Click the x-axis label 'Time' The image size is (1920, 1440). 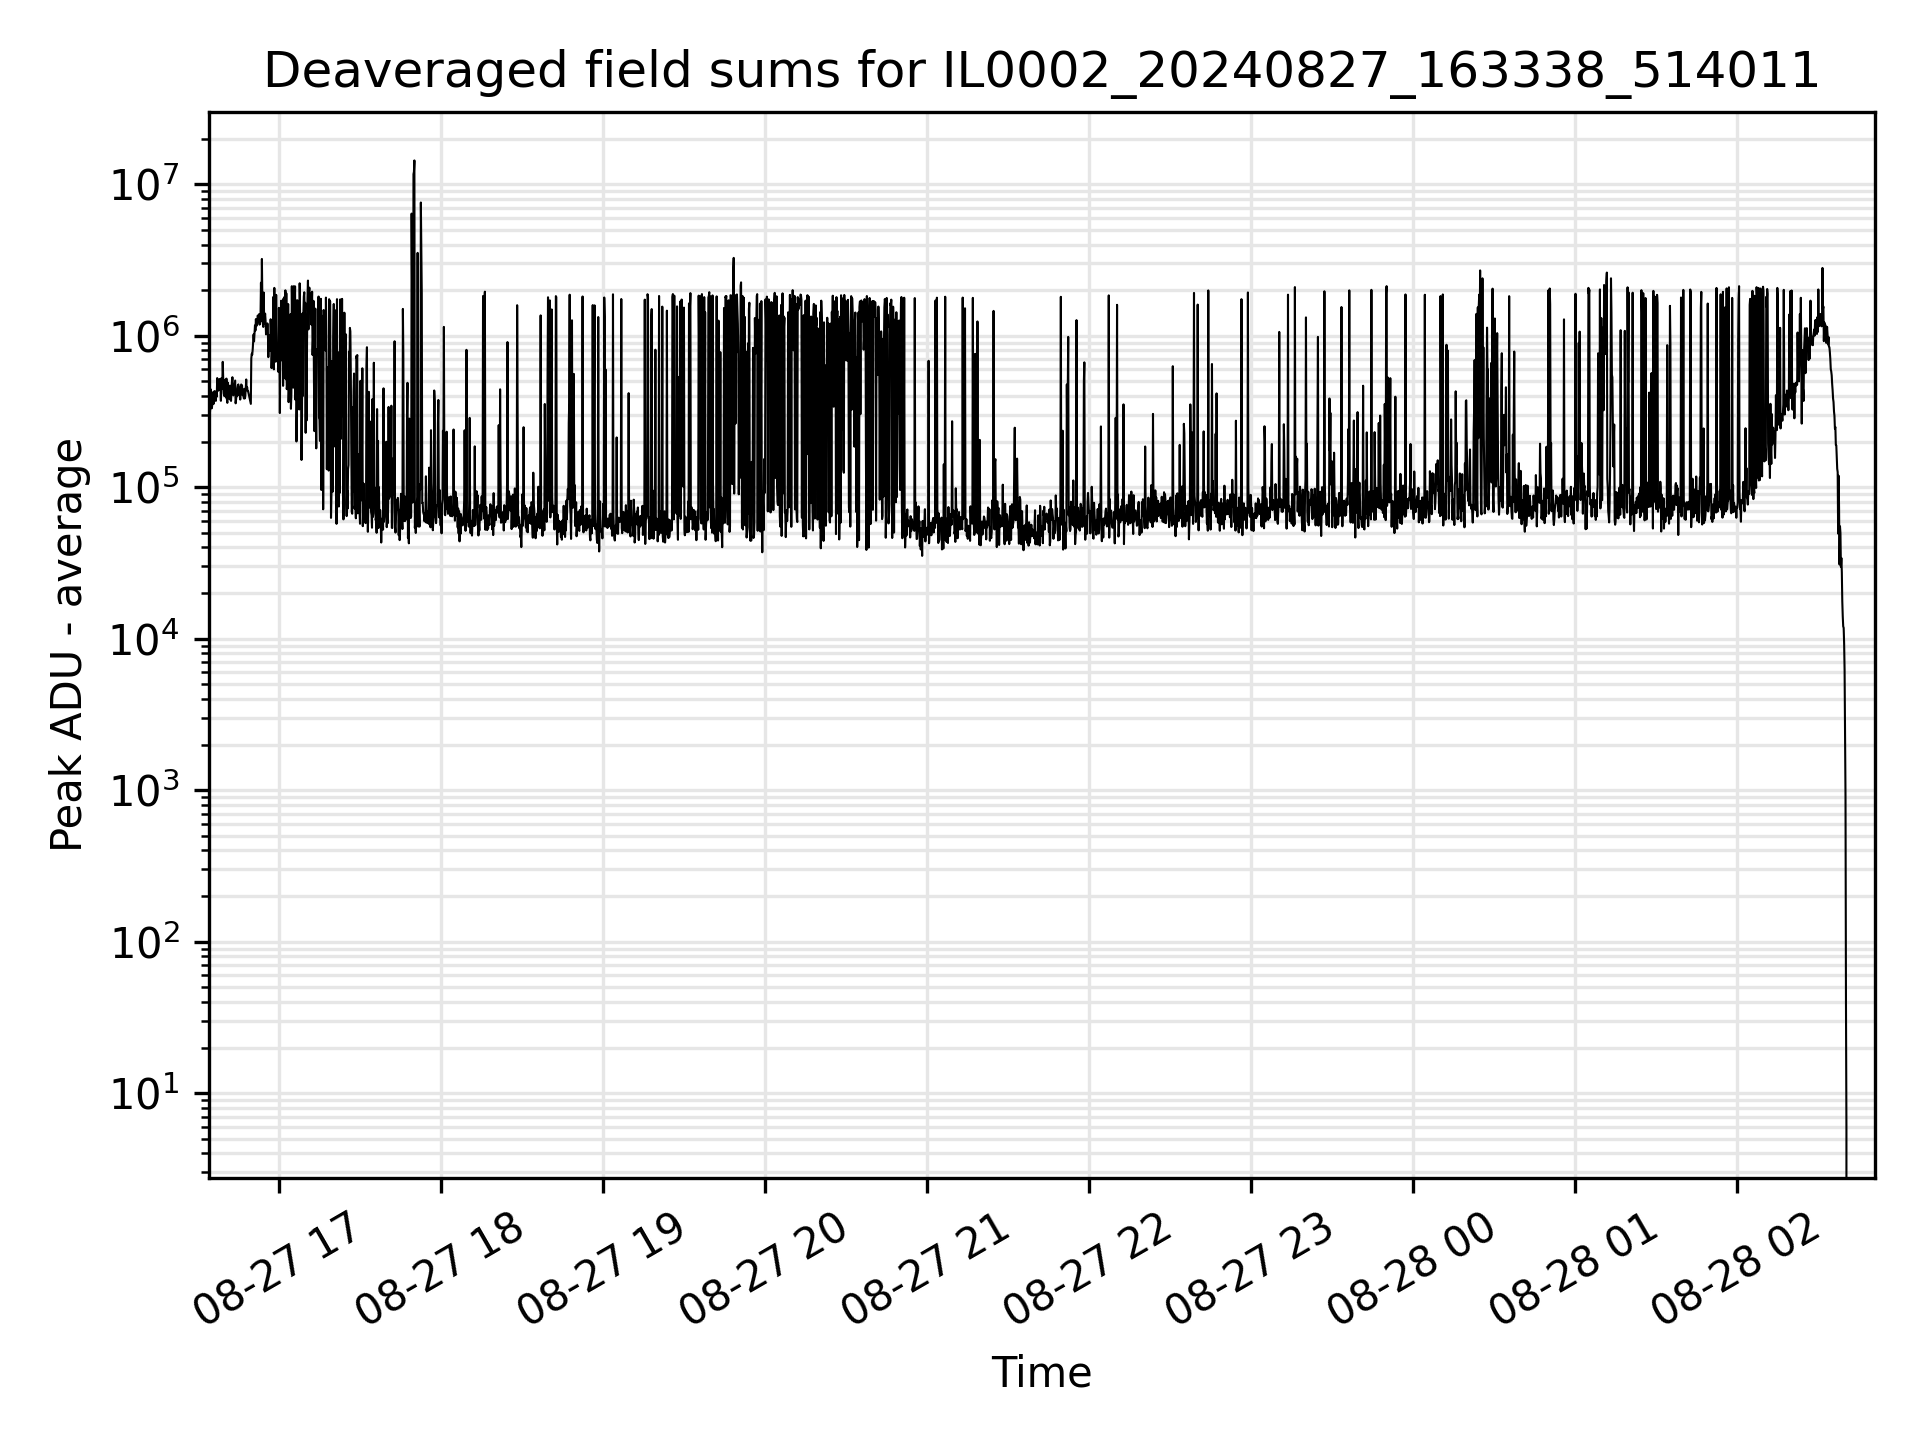(1041, 1373)
